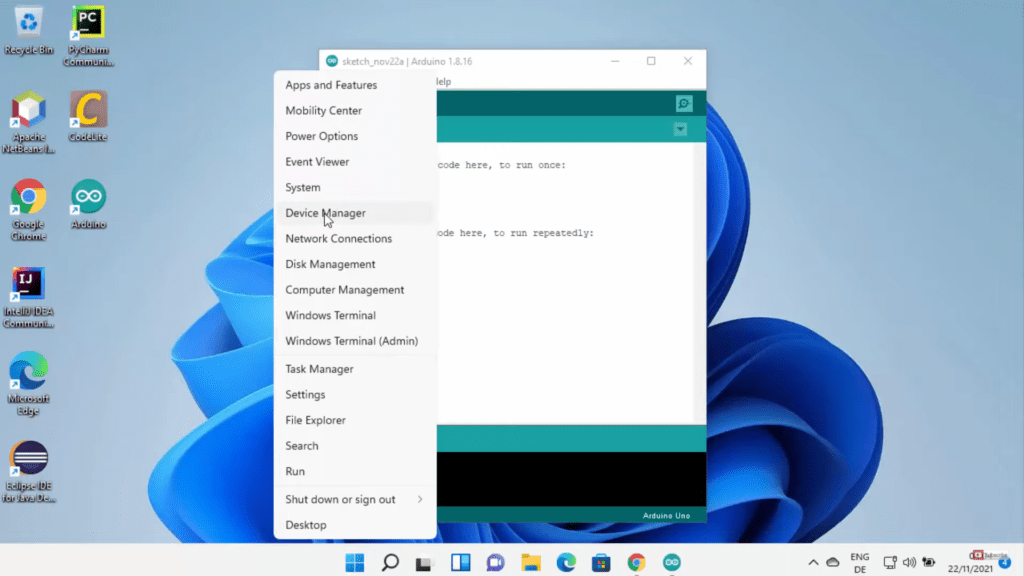Click inside the Arduino code editor
This screenshot has width=1024, height=576.
pos(564,283)
